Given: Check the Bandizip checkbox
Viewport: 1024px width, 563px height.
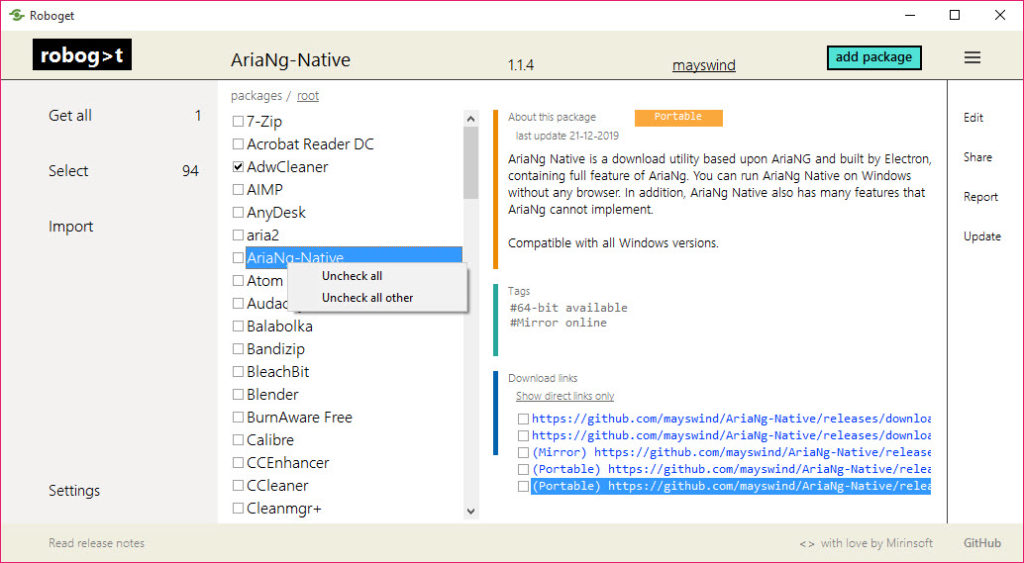Looking at the screenshot, I should (238, 349).
